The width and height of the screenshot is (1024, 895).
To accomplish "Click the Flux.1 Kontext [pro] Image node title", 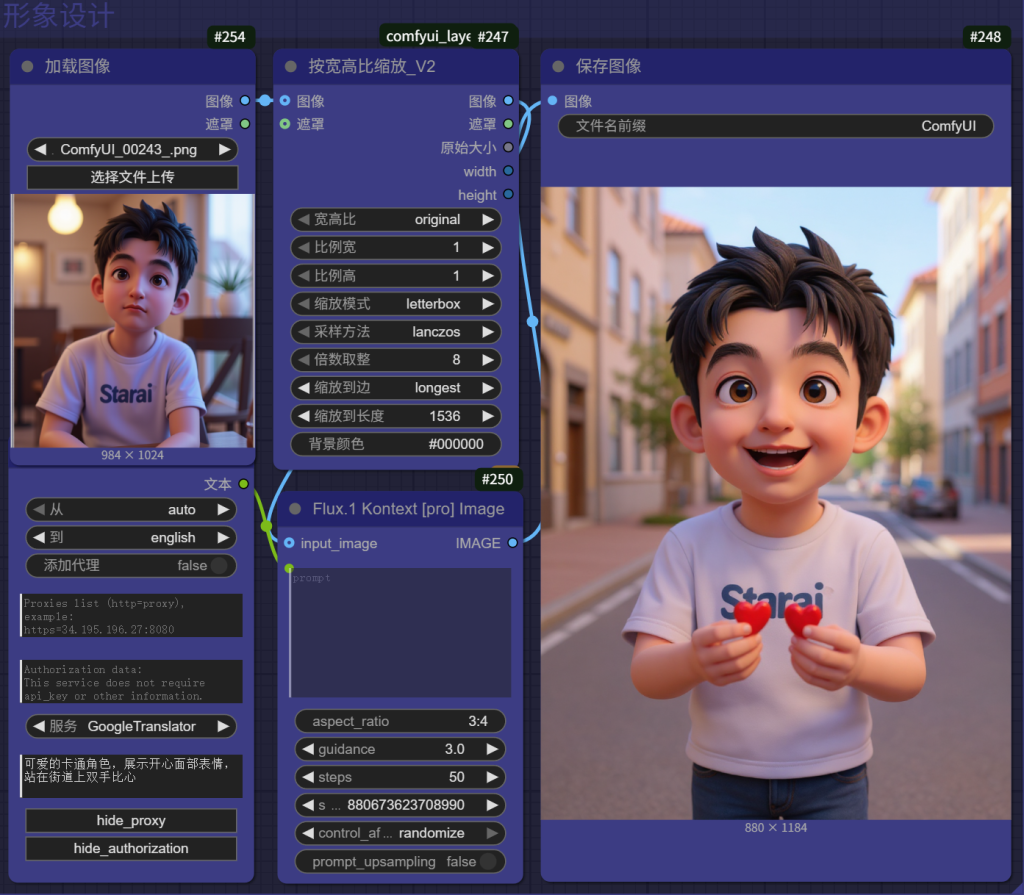I will point(408,509).
